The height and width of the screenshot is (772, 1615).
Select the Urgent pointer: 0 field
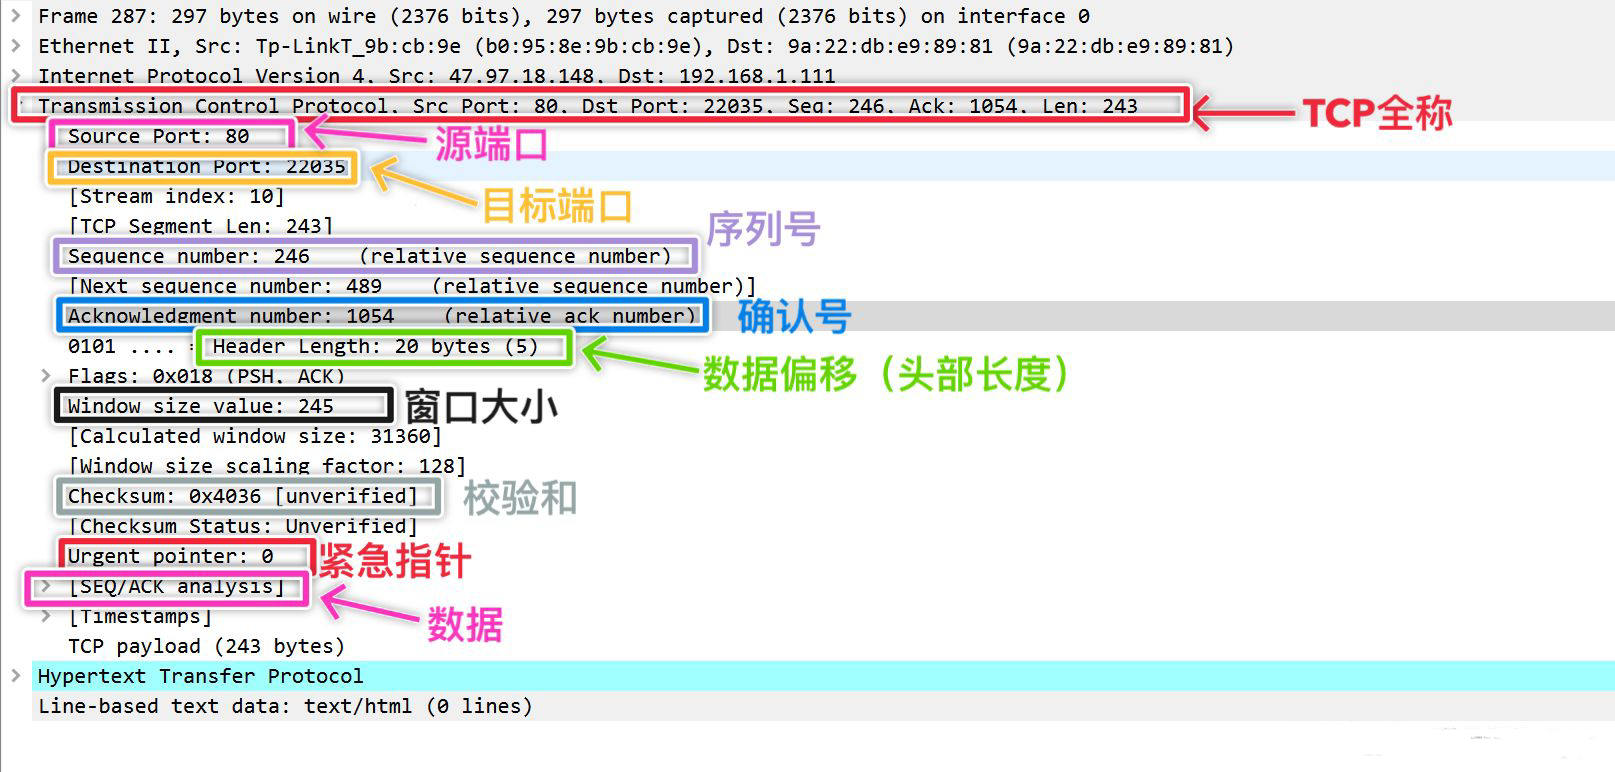click(x=171, y=556)
